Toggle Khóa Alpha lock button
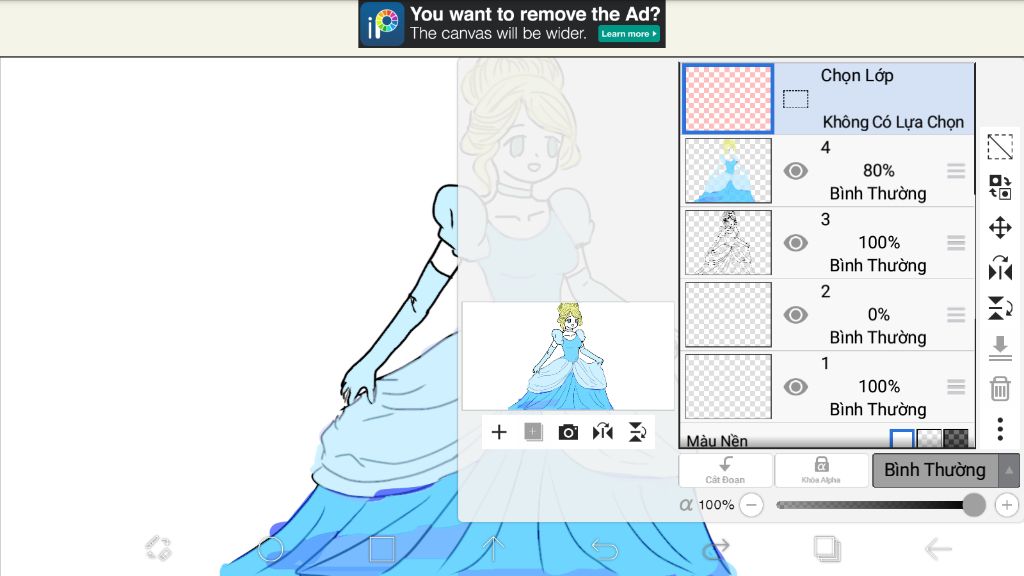Viewport: 1024px width, 576px height. click(x=821, y=470)
